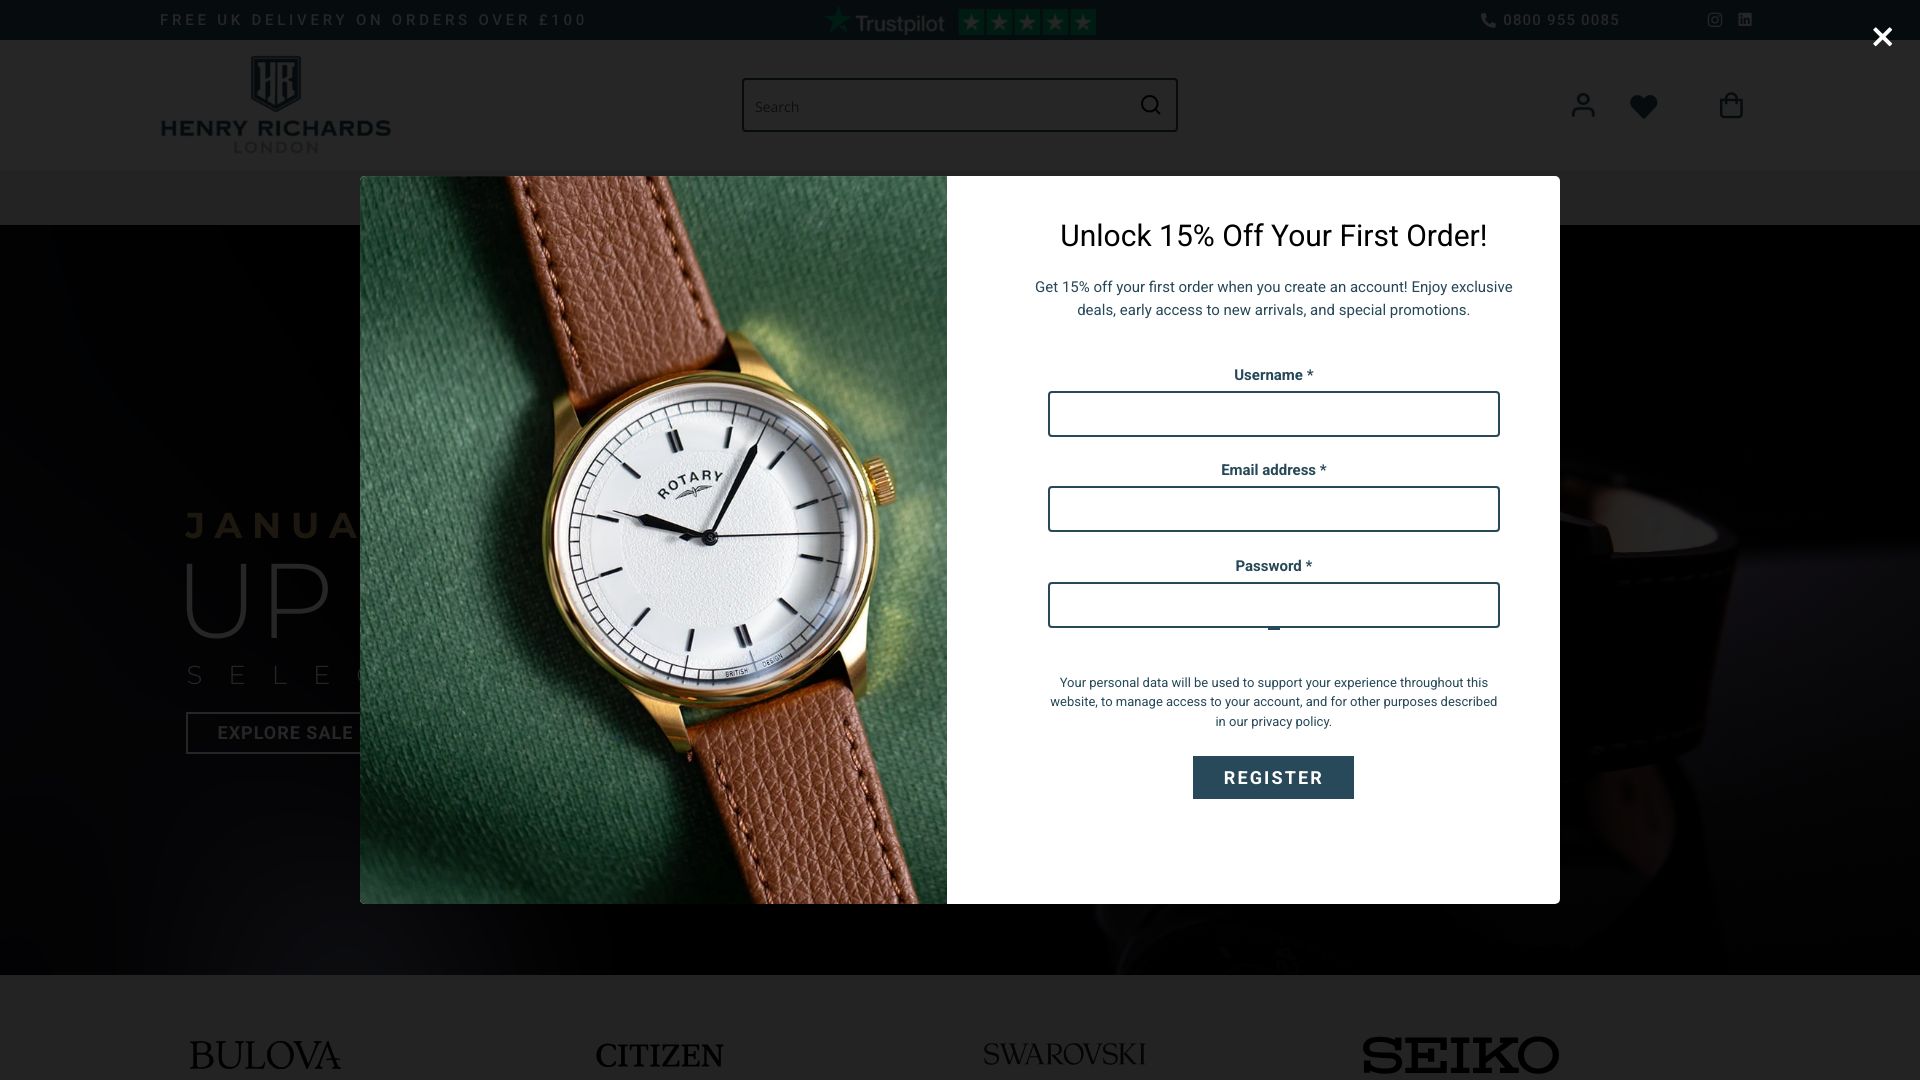Open the shopping bag icon
This screenshot has width=1920, height=1080.
(1731, 105)
